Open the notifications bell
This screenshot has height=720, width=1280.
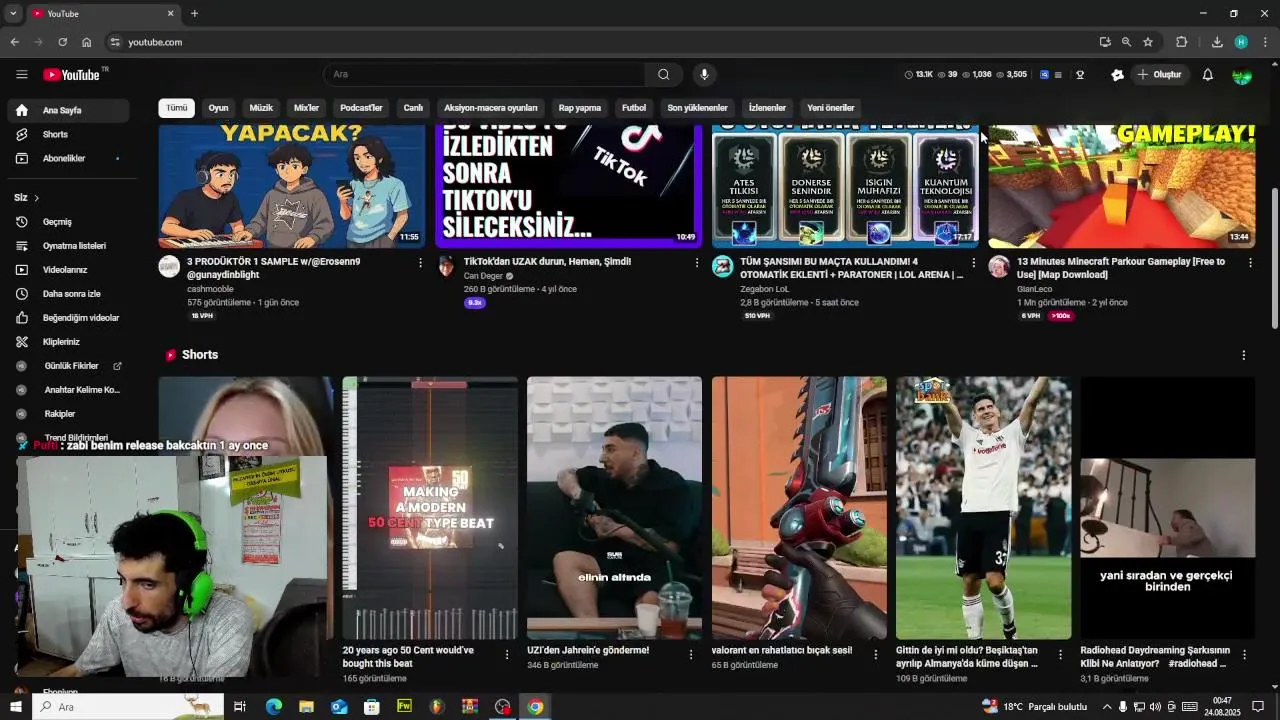[x=1207, y=74]
